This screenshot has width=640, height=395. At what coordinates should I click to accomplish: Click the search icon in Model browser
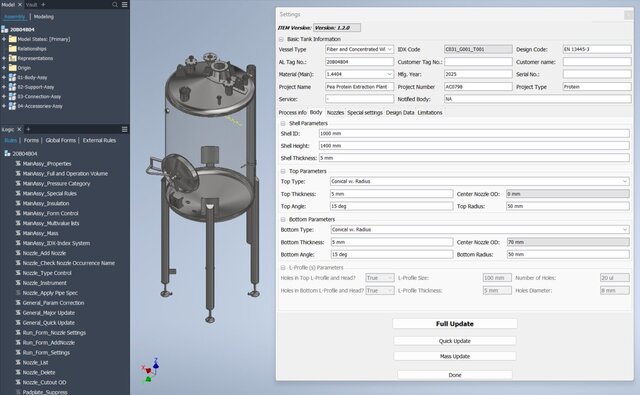(x=115, y=4)
